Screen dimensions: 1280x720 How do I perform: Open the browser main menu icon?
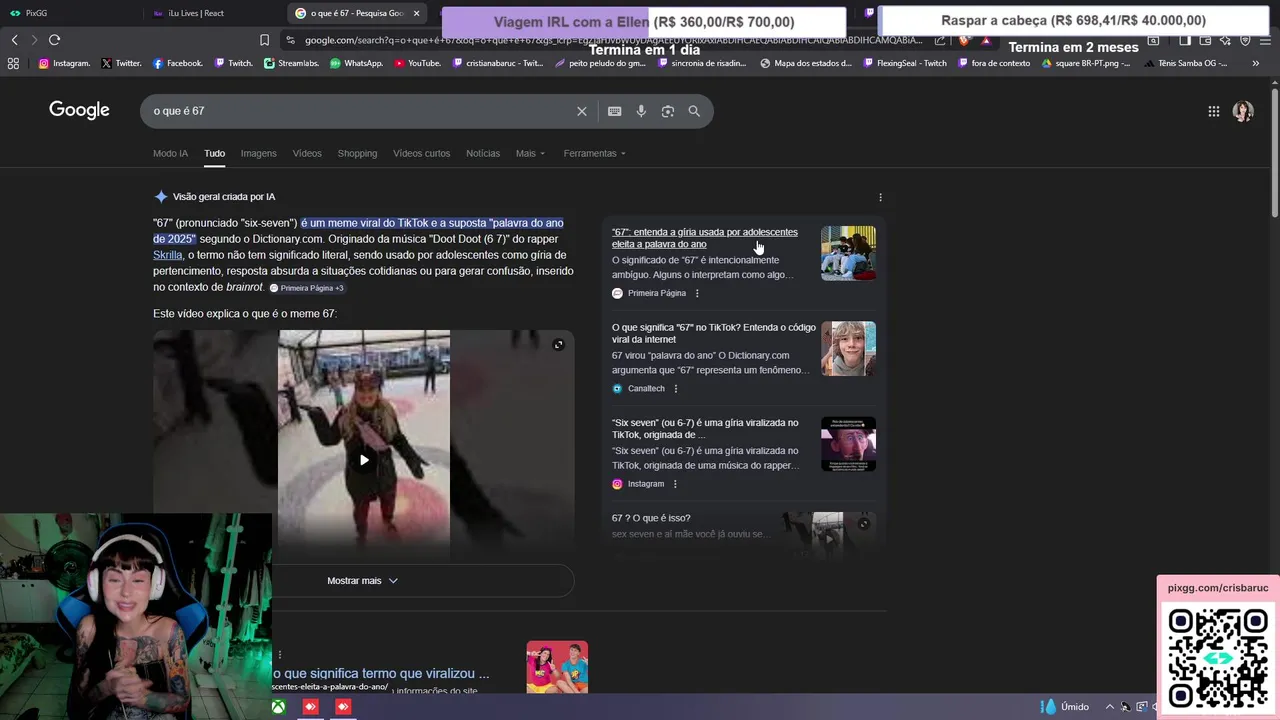tap(1267, 40)
